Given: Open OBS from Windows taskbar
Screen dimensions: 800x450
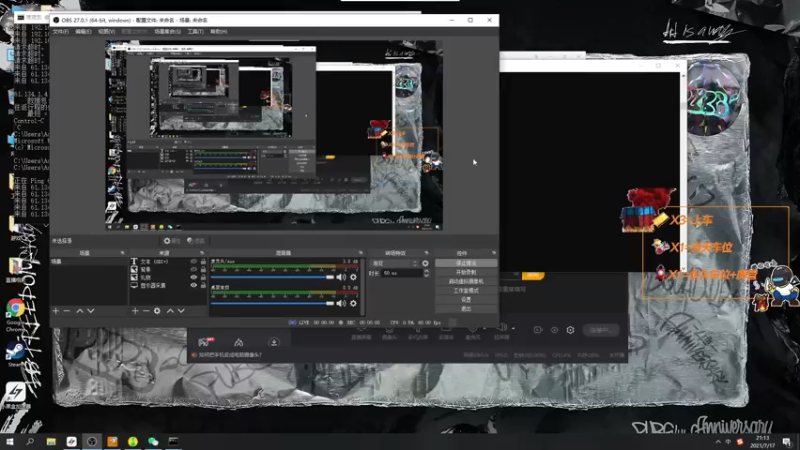Looking at the screenshot, I should (92, 441).
